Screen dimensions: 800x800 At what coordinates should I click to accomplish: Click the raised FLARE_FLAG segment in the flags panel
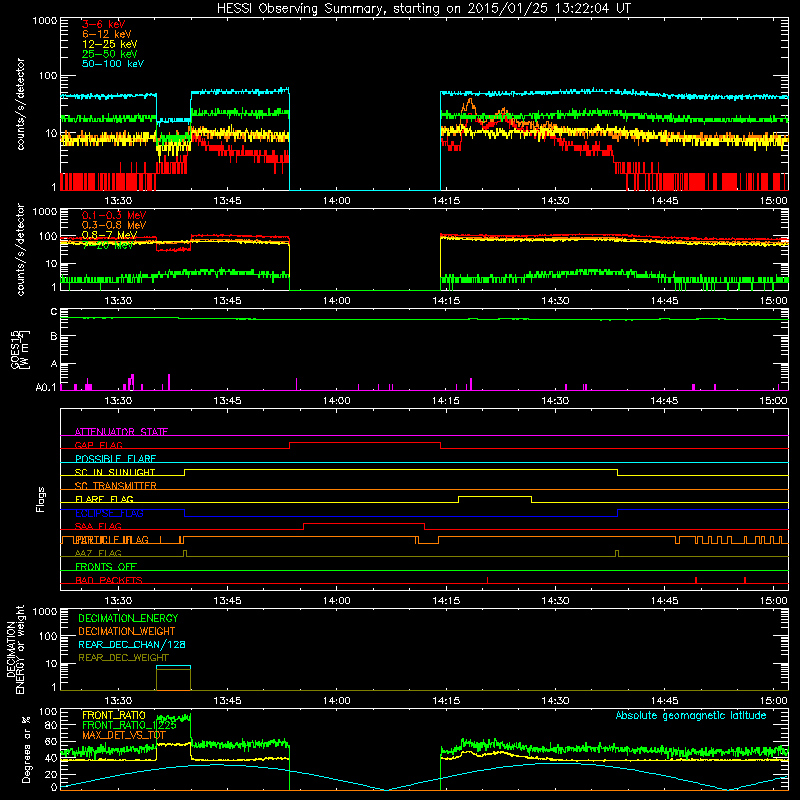point(495,496)
